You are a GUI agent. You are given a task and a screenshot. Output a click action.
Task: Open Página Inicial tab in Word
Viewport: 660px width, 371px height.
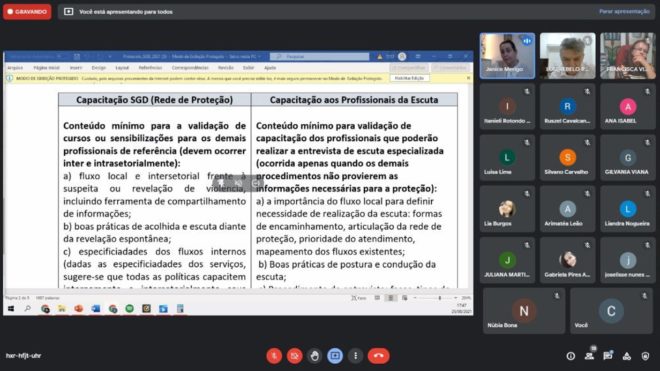pyautogui.click(x=46, y=67)
